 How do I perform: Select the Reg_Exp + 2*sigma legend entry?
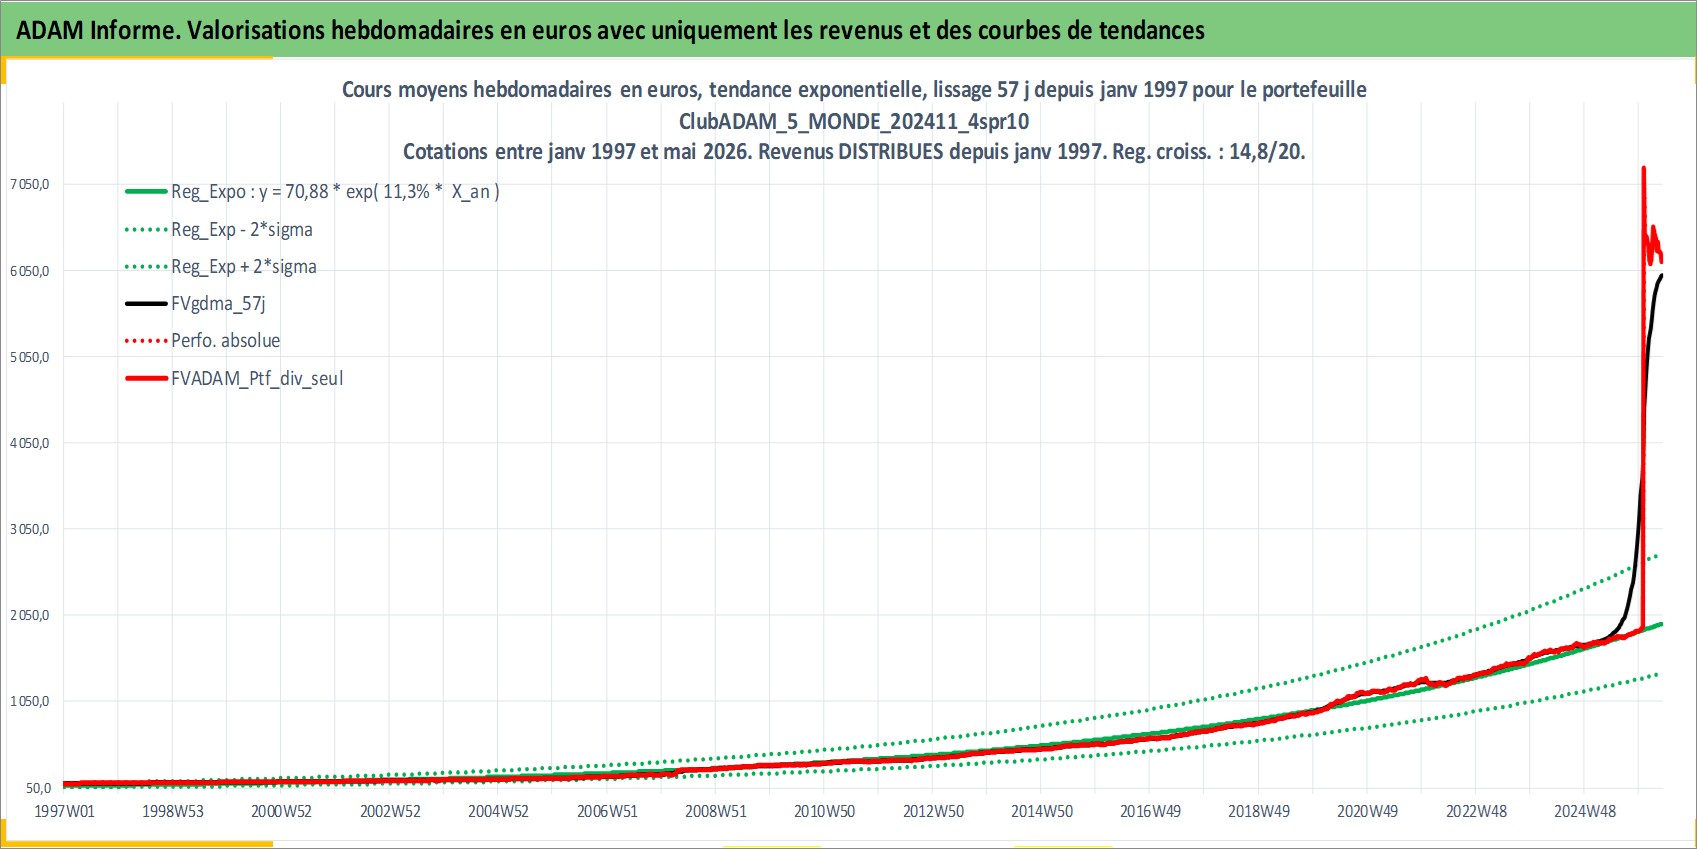221,266
